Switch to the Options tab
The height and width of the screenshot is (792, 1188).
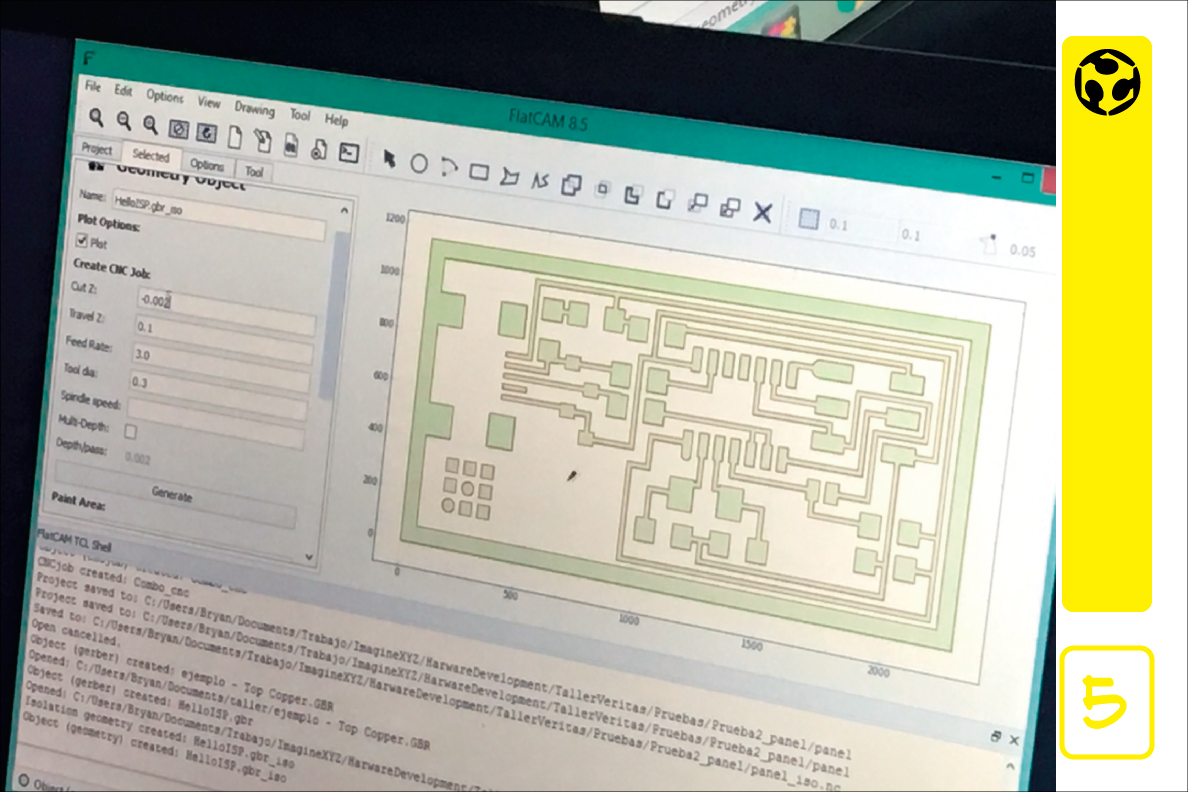207,164
